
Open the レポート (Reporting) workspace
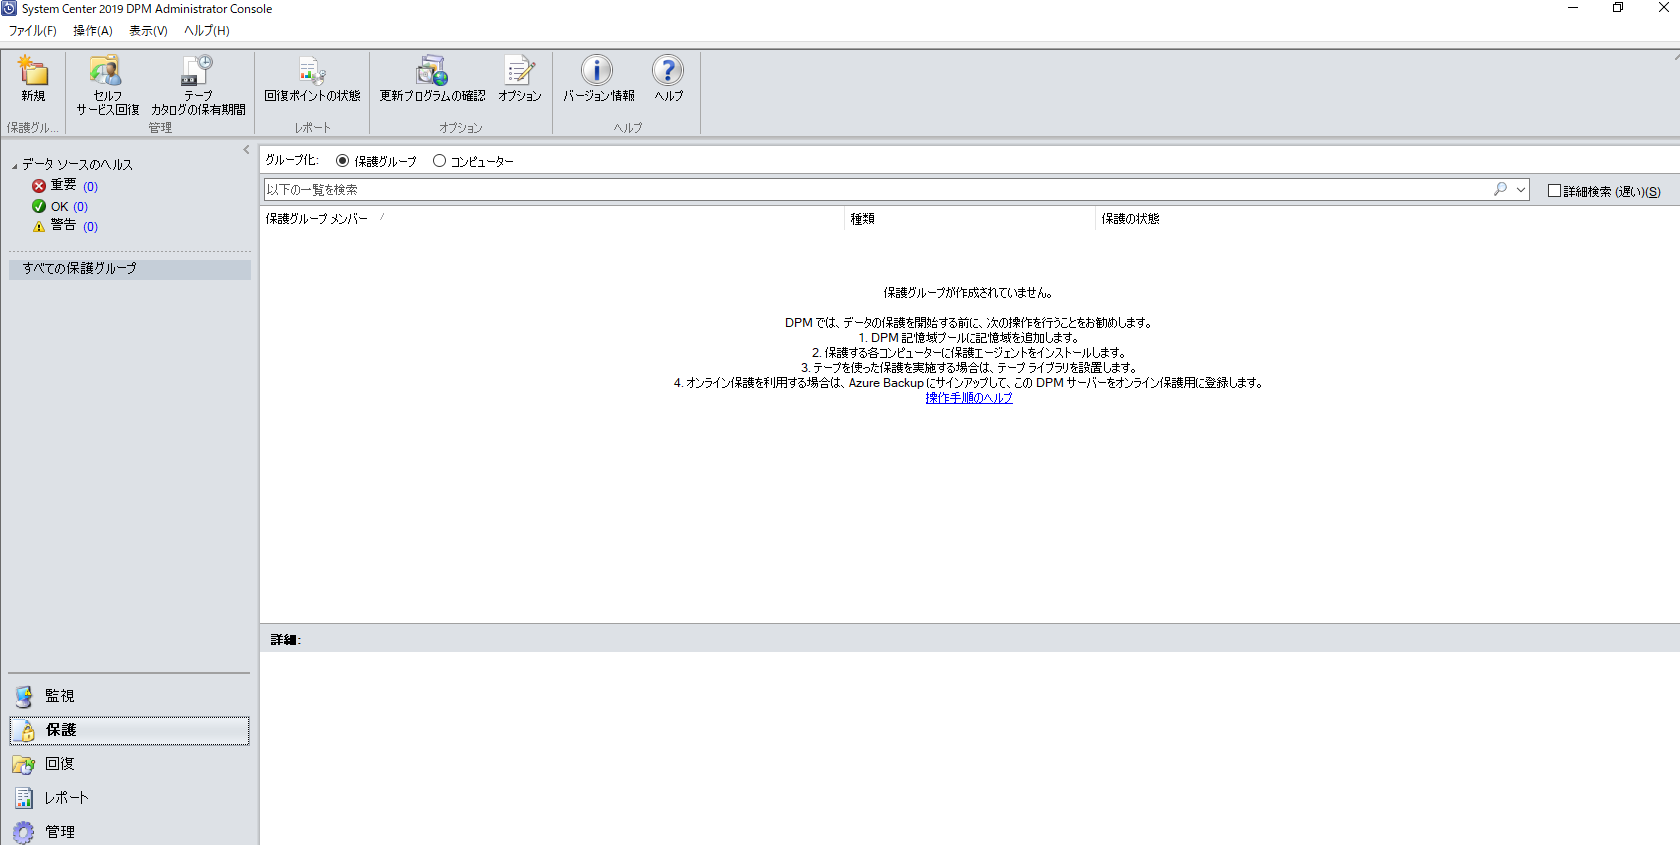(129, 798)
